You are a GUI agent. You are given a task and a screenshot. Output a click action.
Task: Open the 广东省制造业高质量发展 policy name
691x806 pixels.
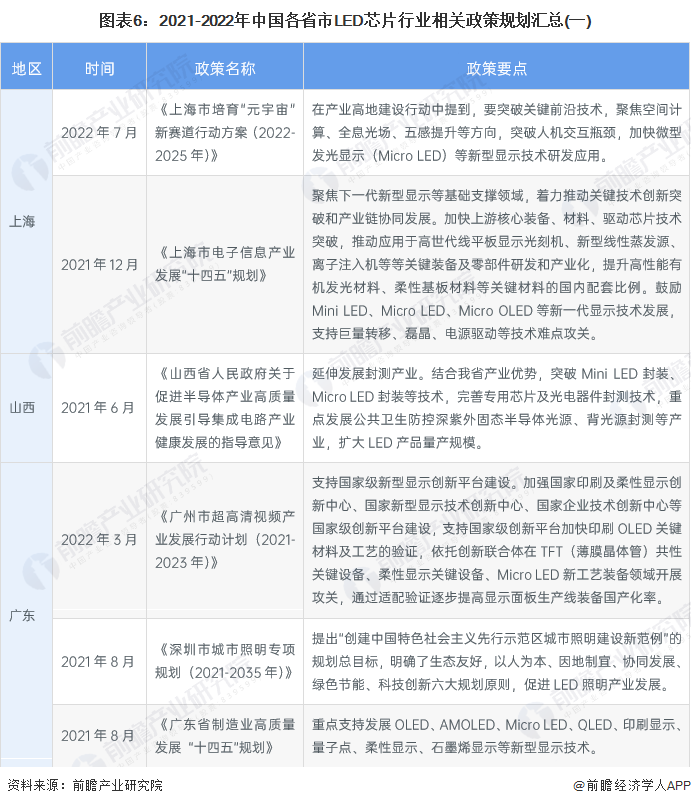tap(224, 735)
